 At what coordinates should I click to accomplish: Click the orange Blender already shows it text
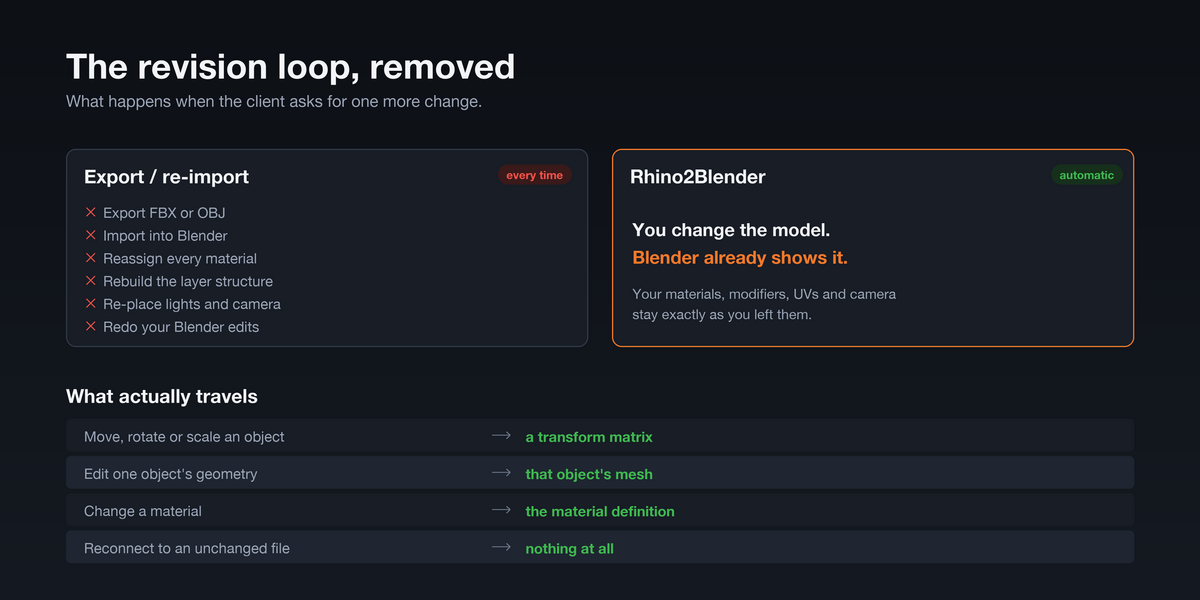pyautogui.click(x=740, y=258)
